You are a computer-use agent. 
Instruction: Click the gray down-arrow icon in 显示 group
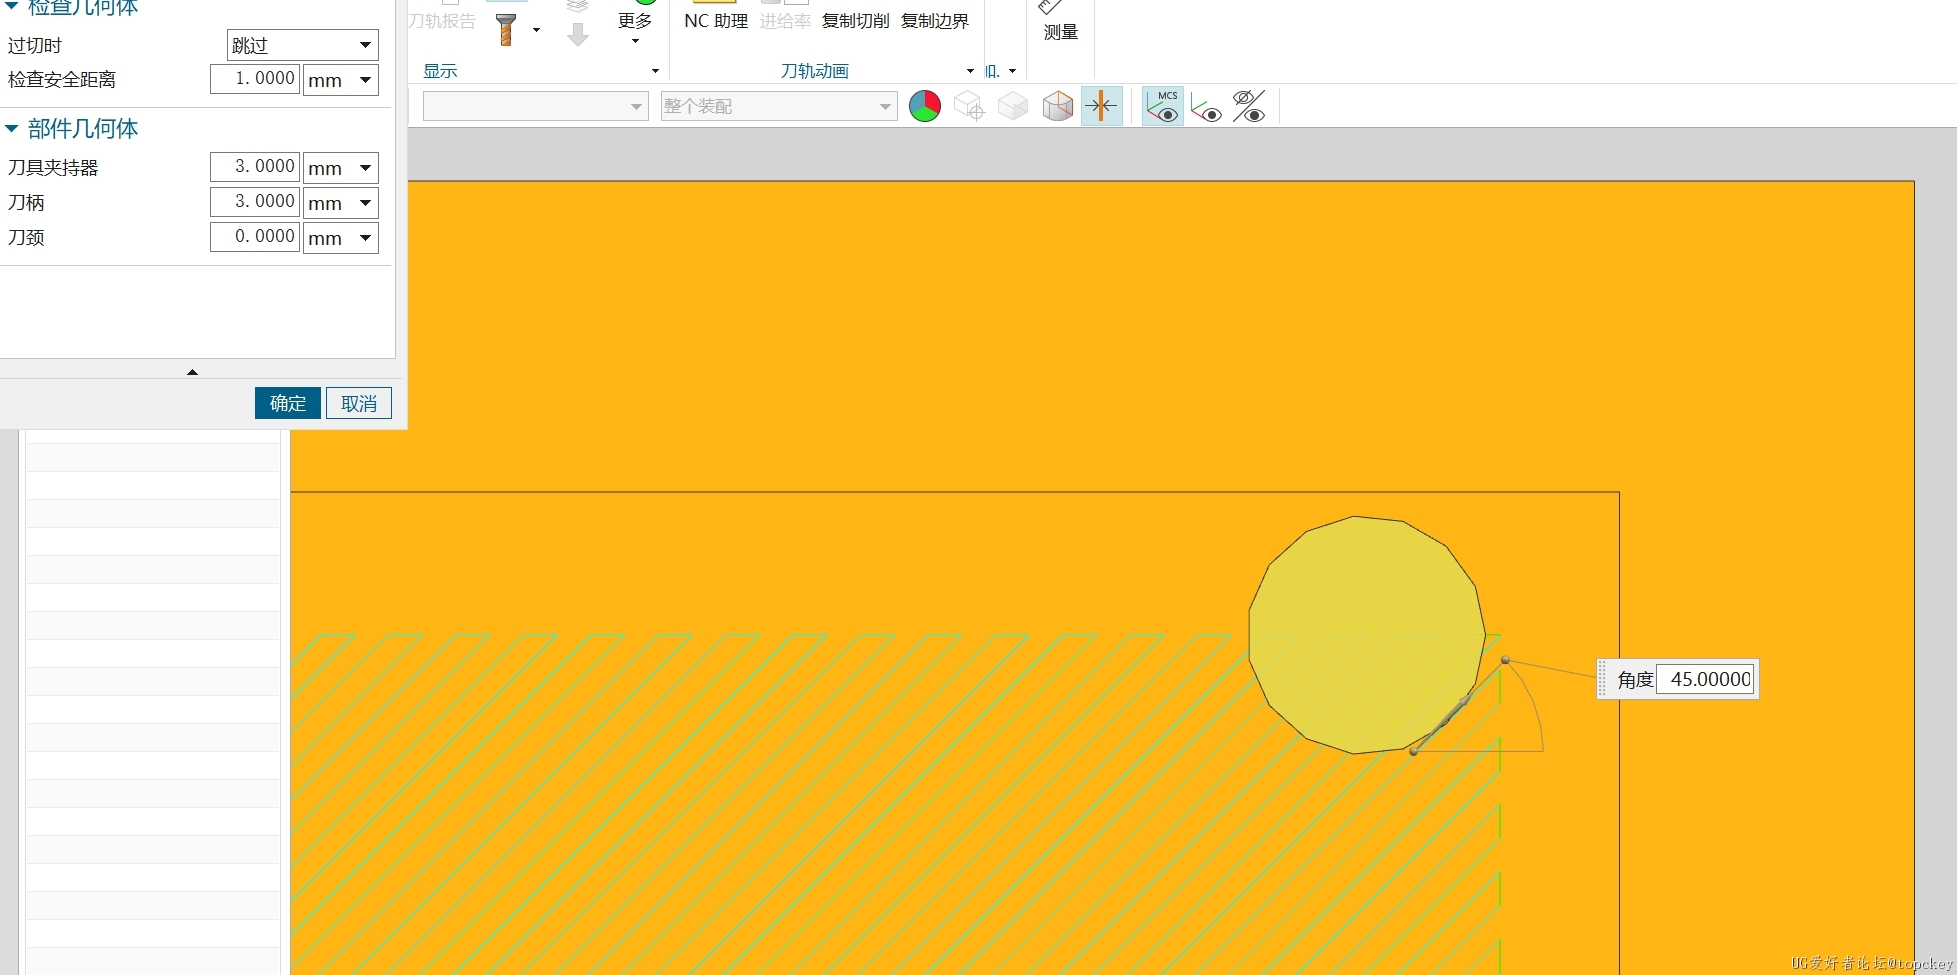[x=577, y=35]
